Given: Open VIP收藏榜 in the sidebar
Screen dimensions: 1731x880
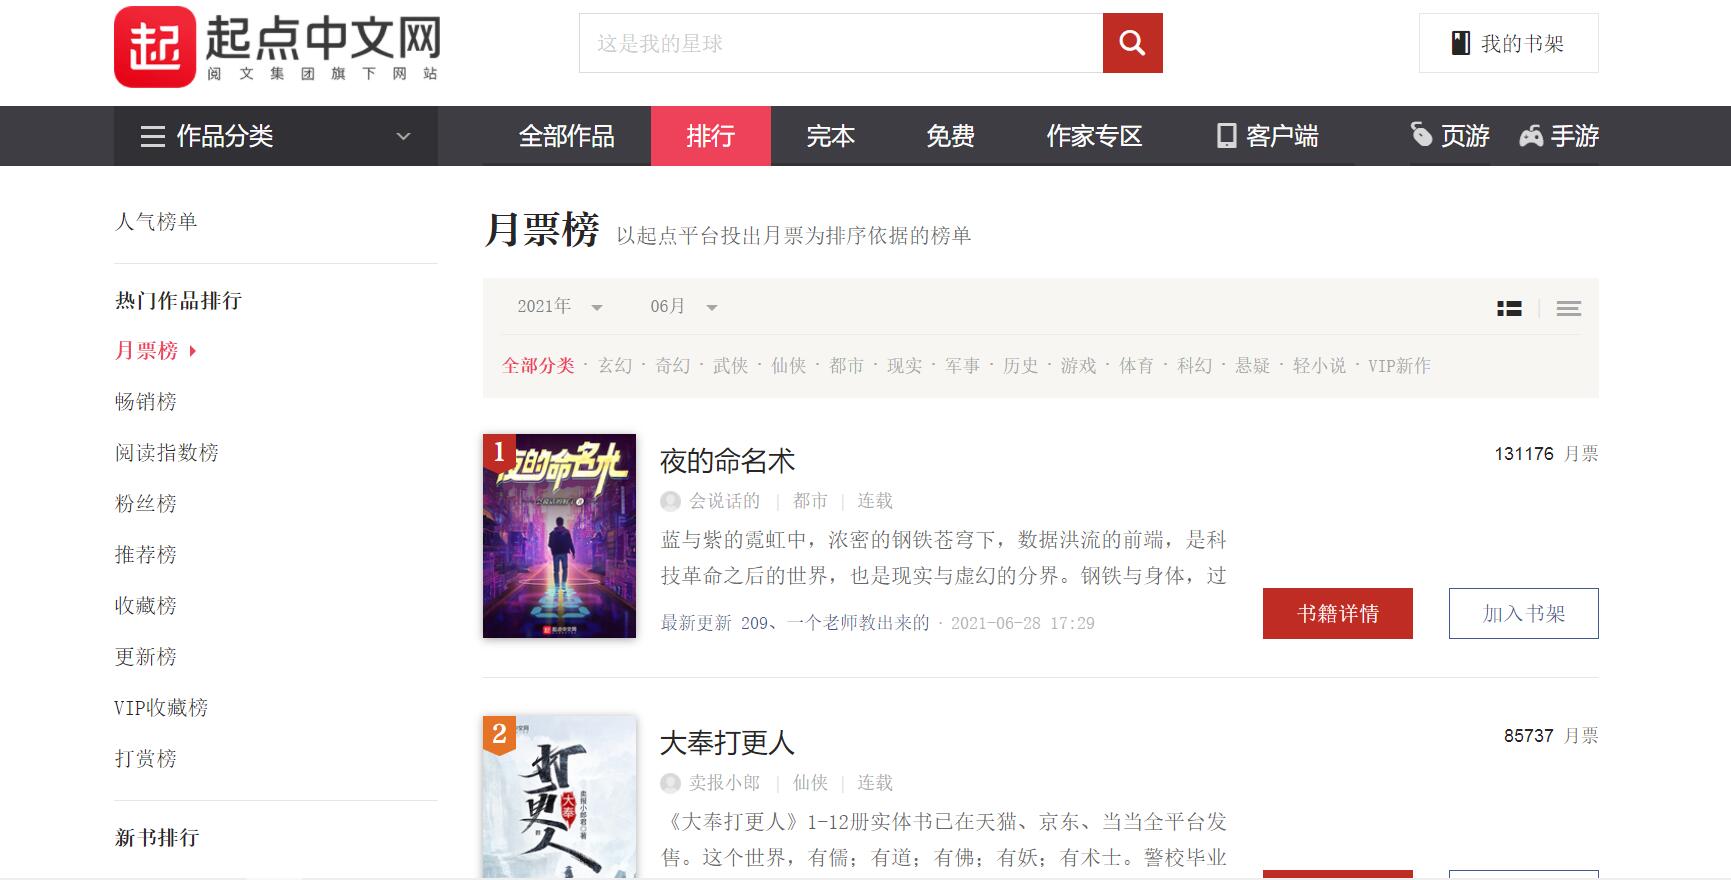Looking at the screenshot, I should point(161,708).
